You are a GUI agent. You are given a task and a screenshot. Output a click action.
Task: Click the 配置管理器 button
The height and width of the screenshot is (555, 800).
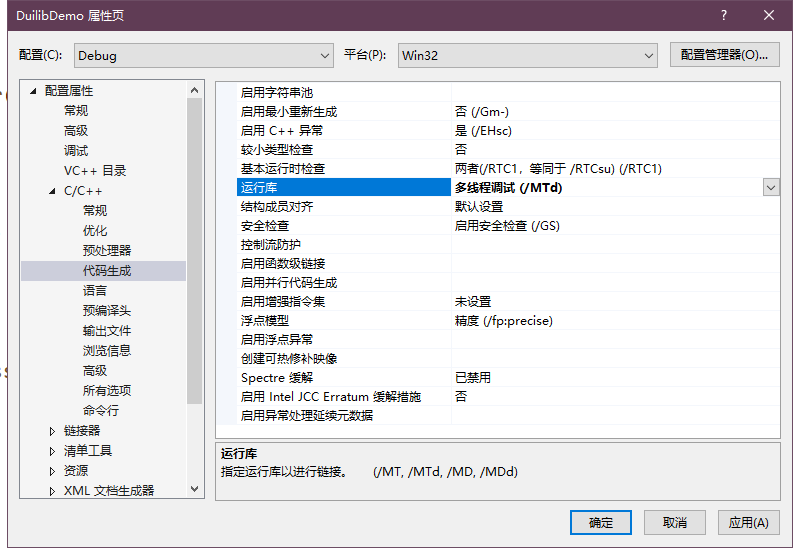724,55
